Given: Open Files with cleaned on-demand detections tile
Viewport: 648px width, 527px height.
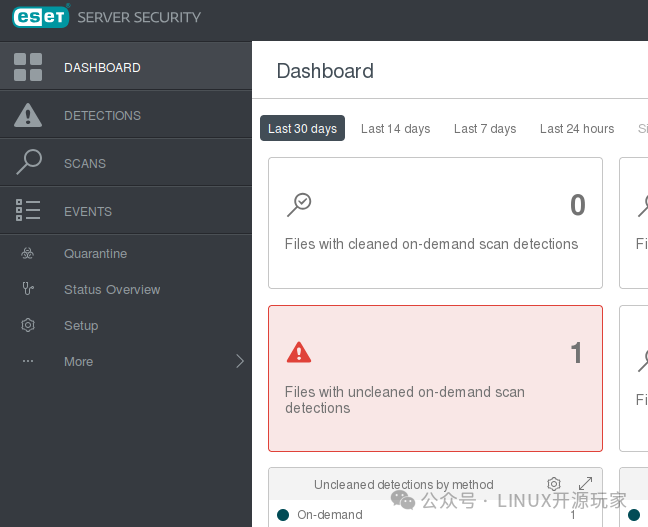Looking at the screenshot, I should point(435,222).
